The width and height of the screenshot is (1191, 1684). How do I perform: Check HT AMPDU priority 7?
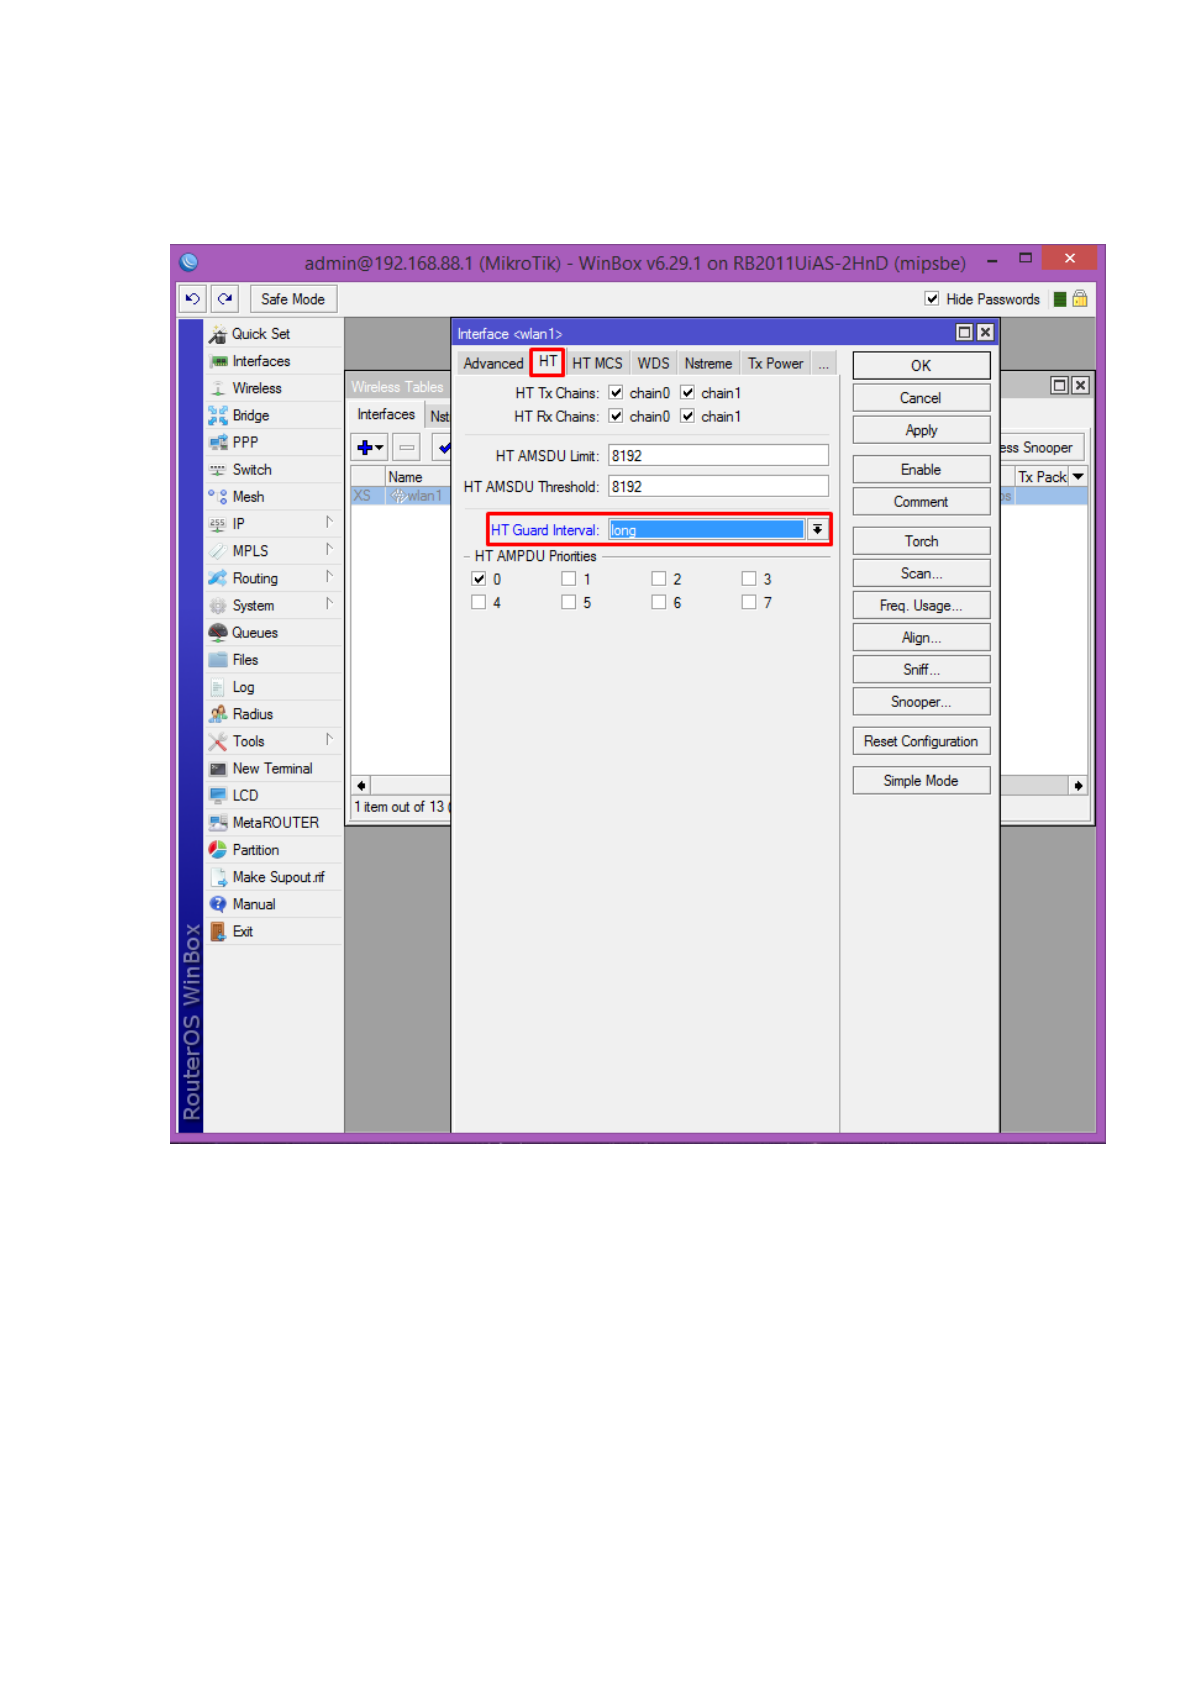pos(749,602)
